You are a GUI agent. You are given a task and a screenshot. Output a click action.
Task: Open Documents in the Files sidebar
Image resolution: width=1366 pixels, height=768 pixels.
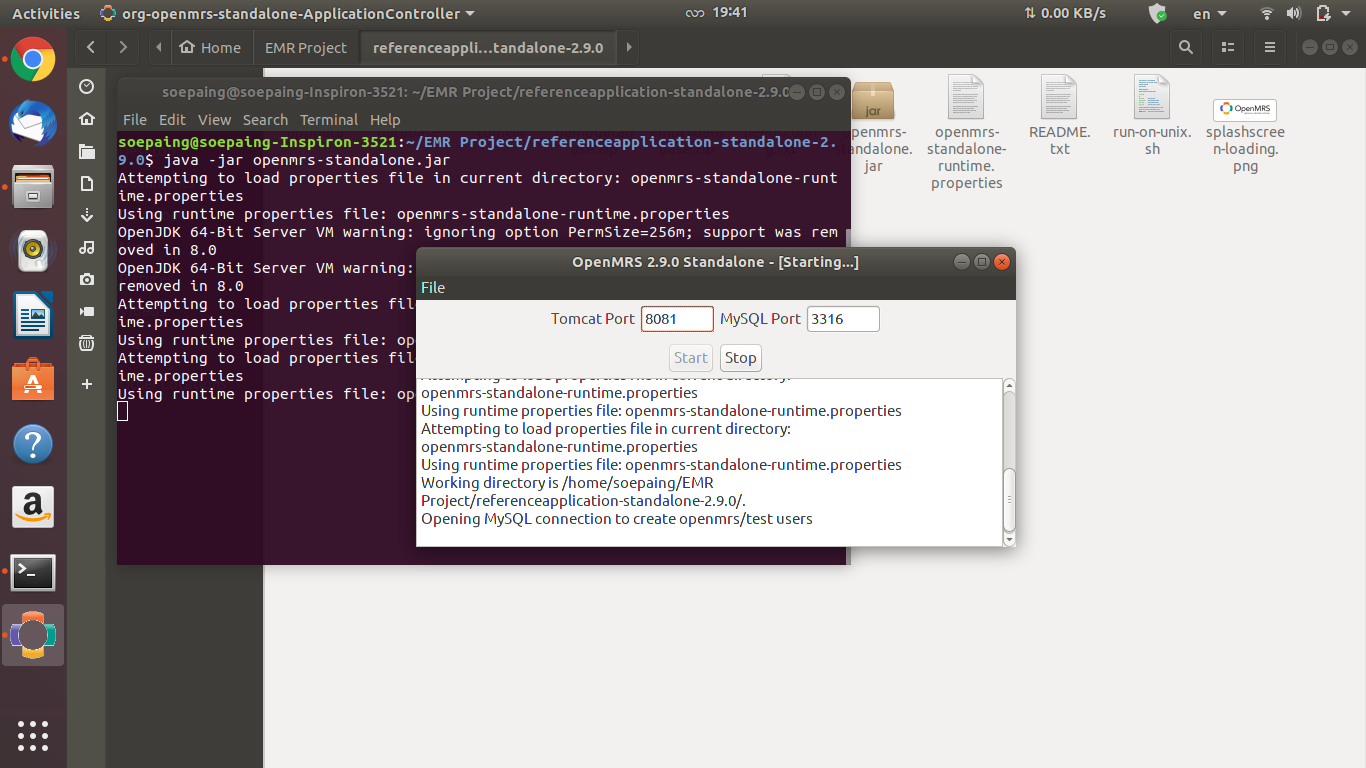87,183
